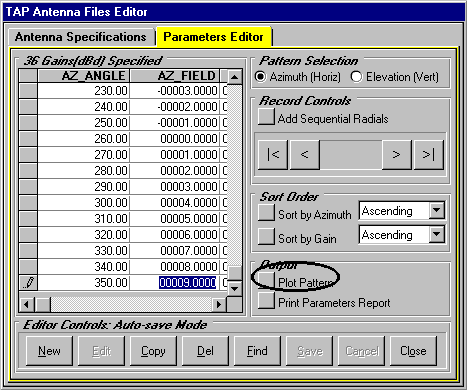The image size is (467, 390).
Task: Click the New button
Action: pyautogui.click(x=49, y=351)
